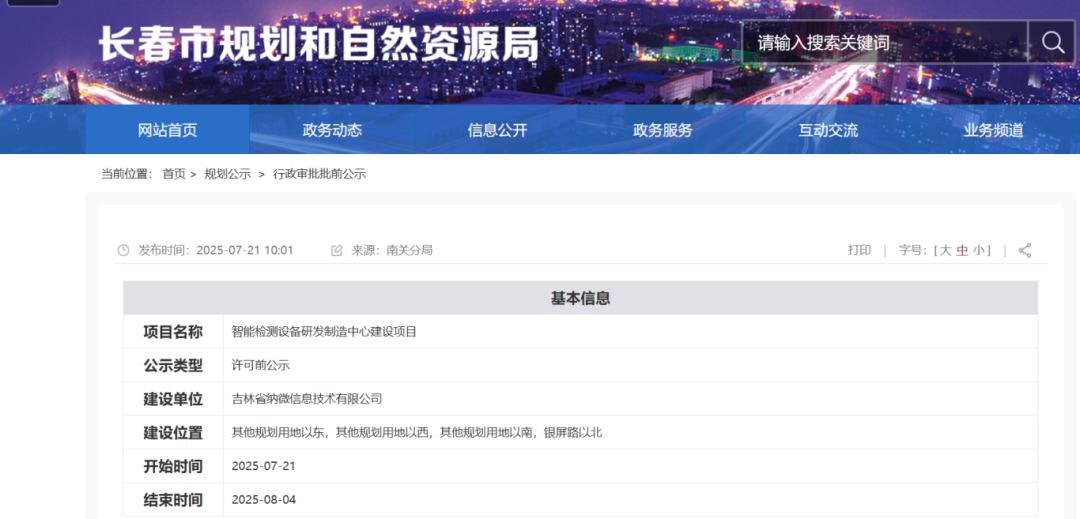The height and width of the screenshot is (519, 1080).
Task: Click the 建设位置 row label
Action: [173, 432]
